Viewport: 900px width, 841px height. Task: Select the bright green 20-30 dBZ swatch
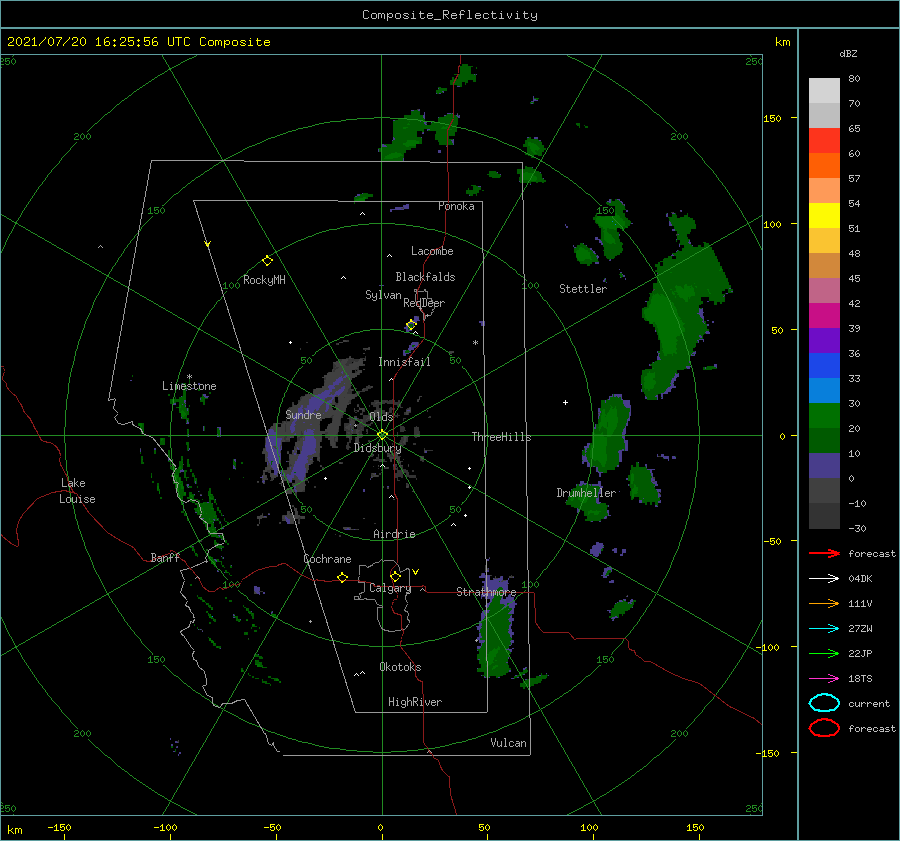824,415
